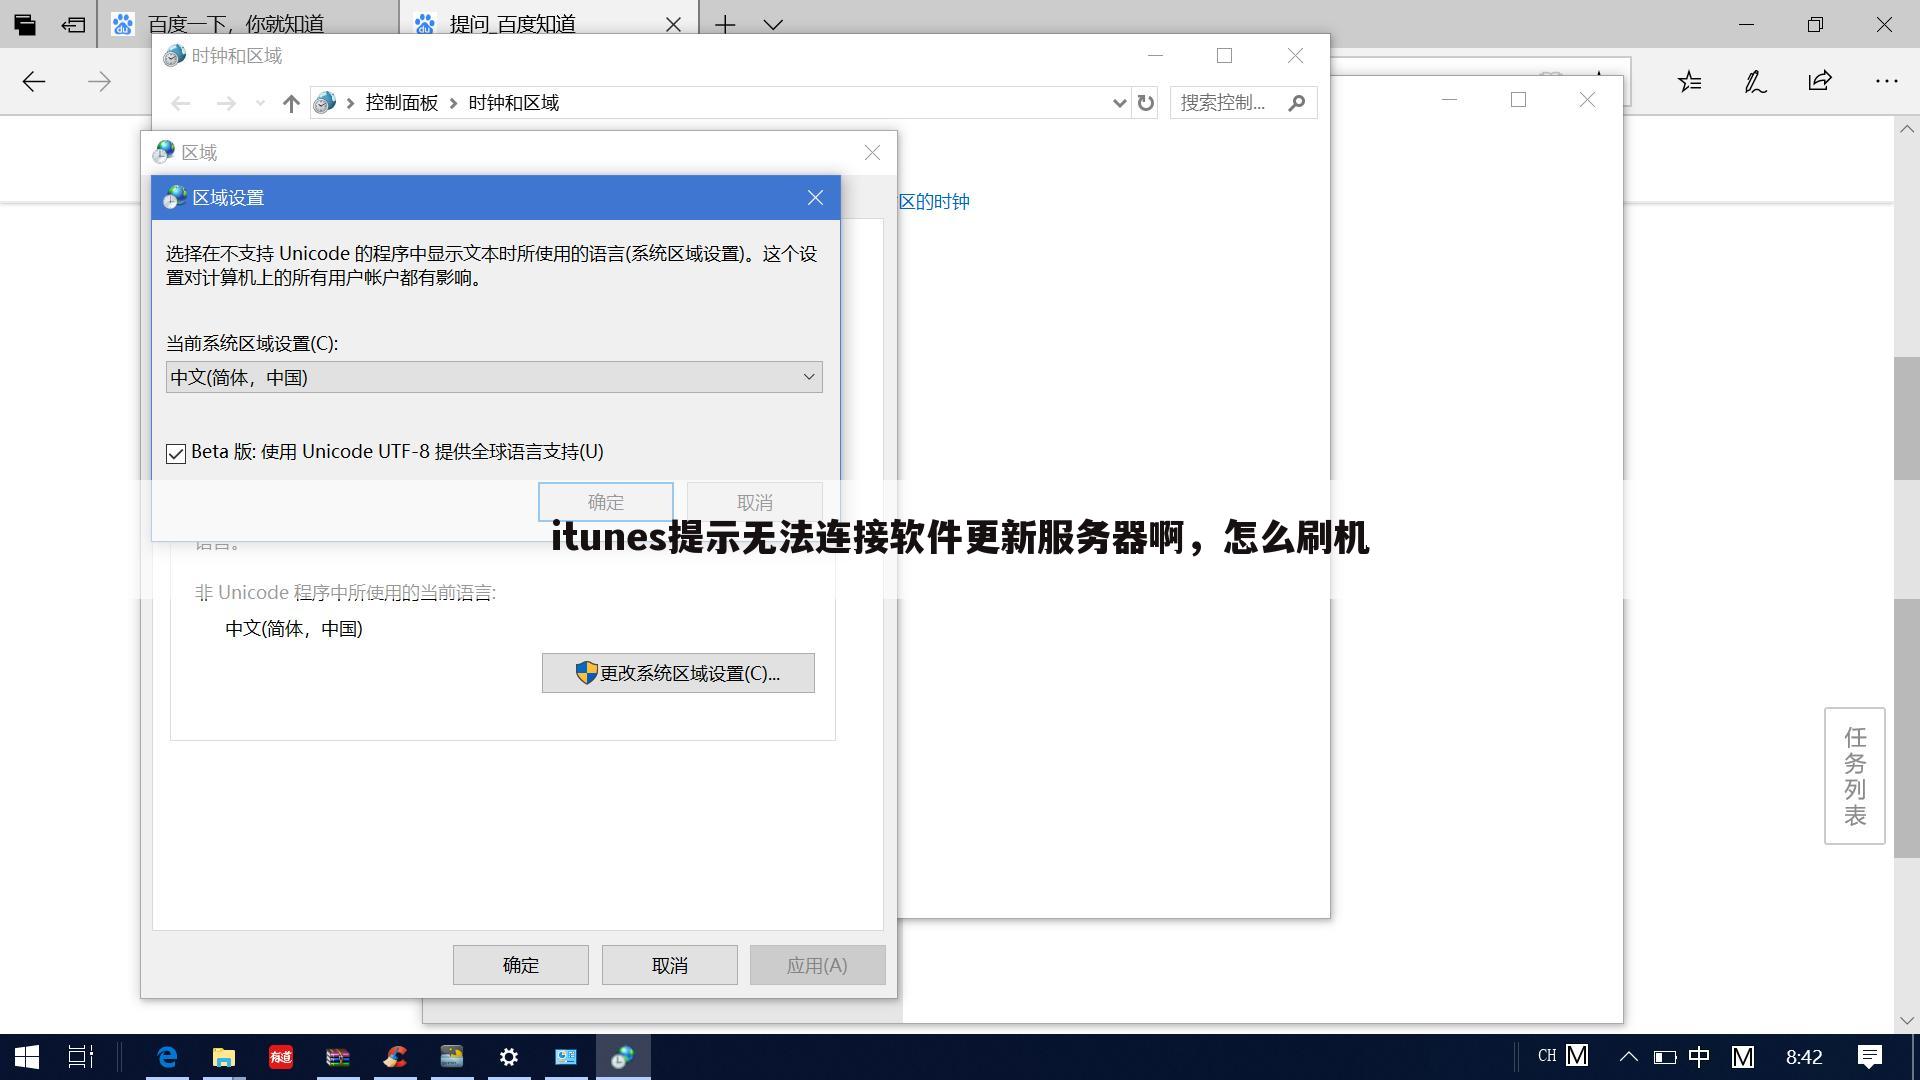Click the CH language indicator in tray

click(x=1547, y=1056)
